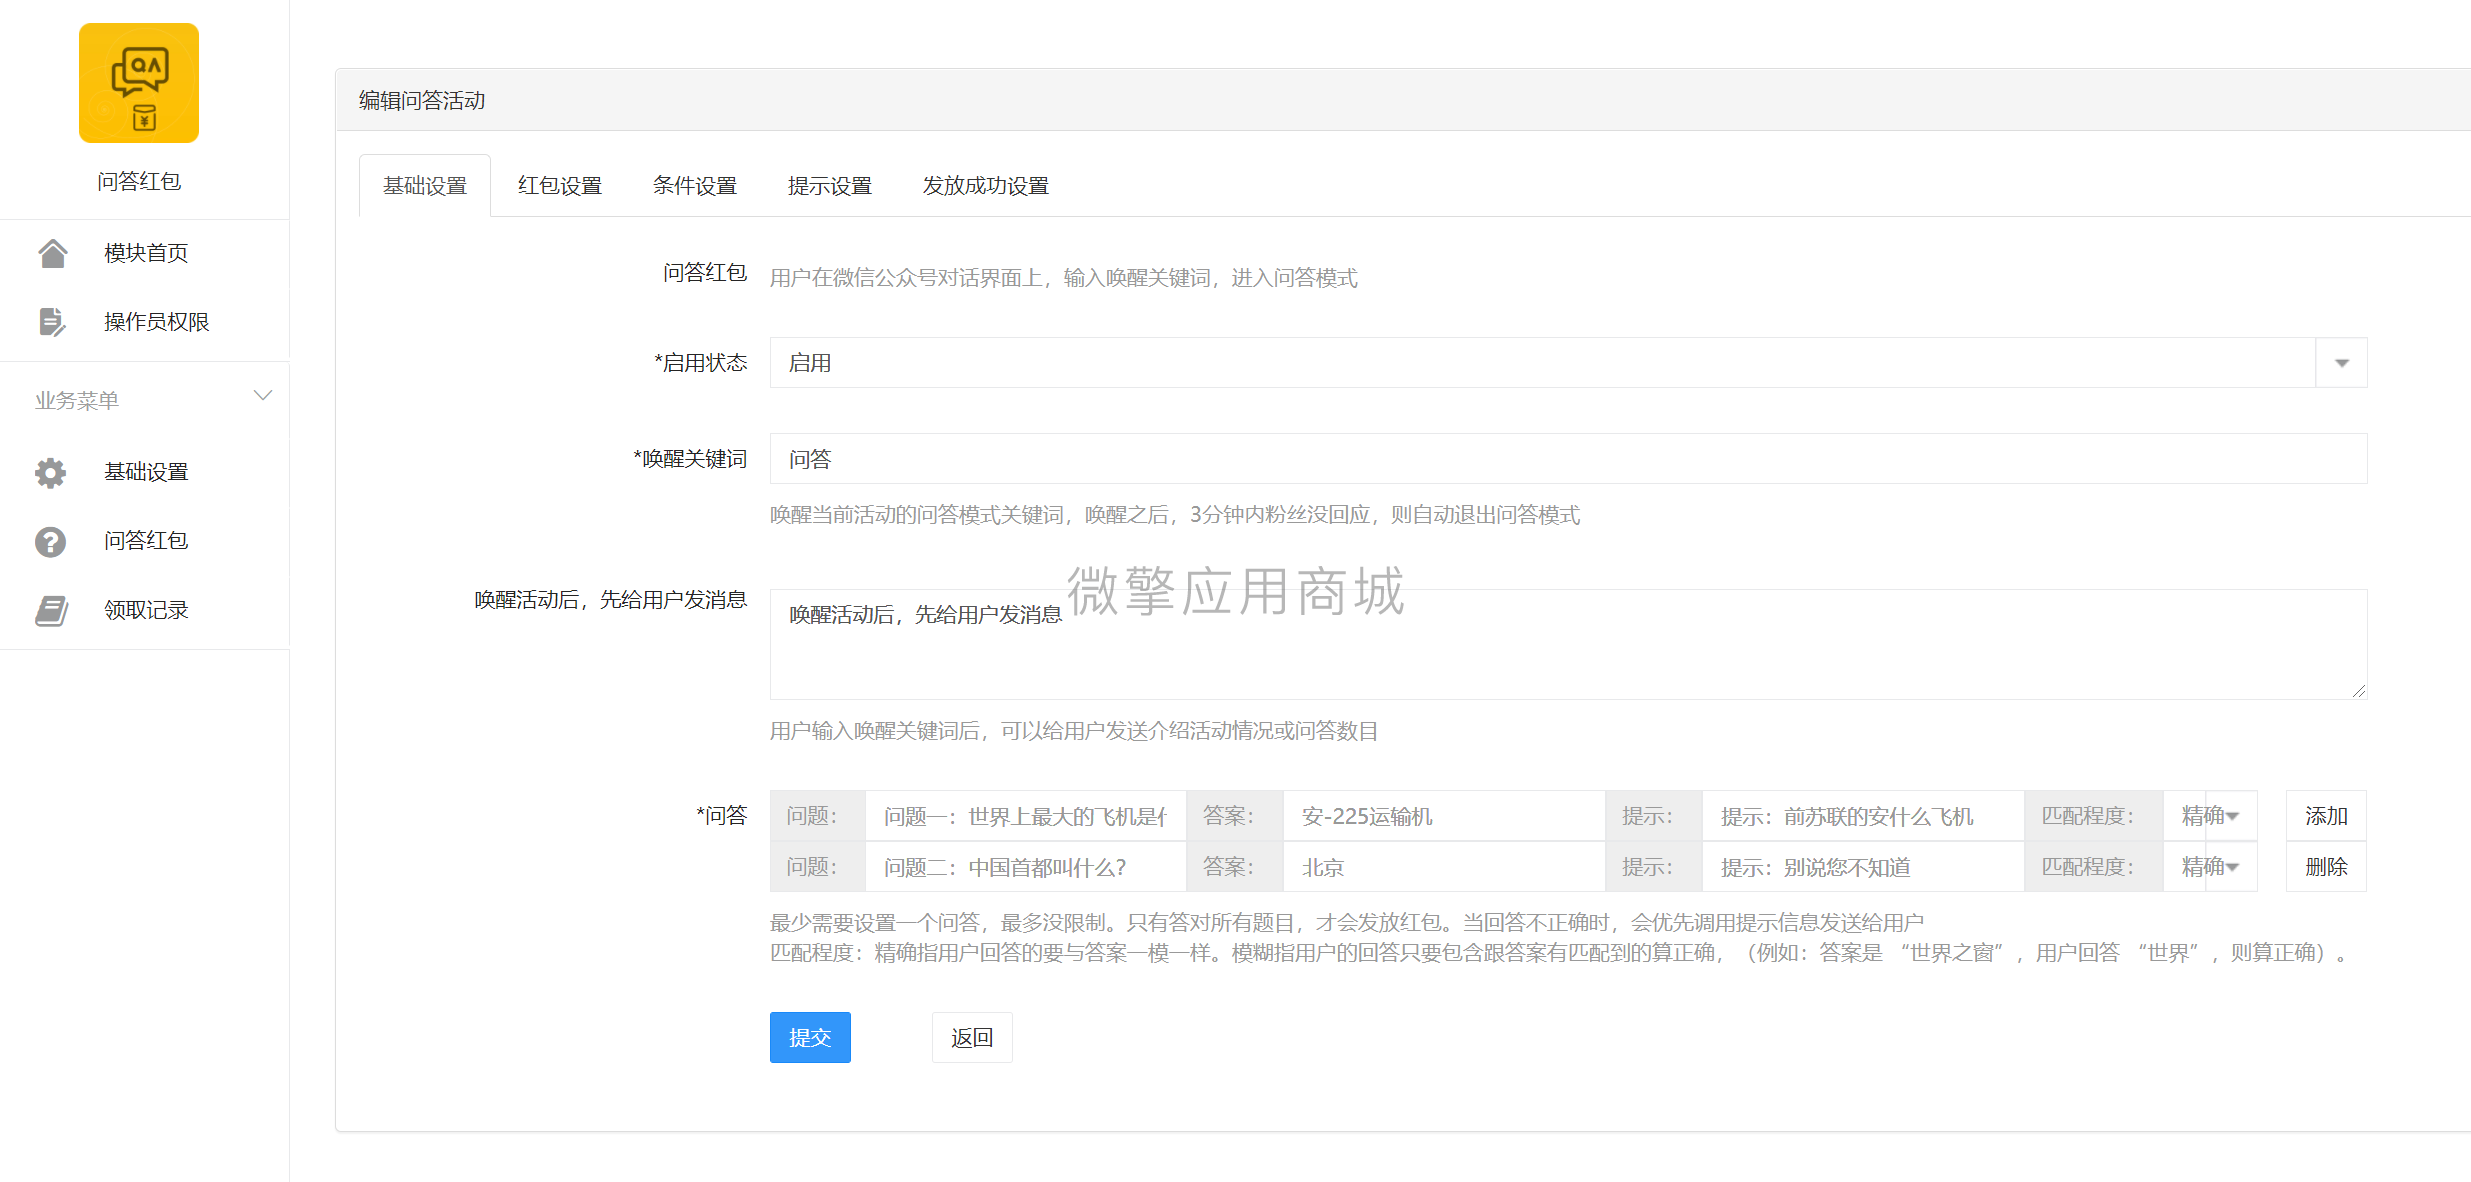Viewport: 2471px width, 1182px height.
Task: Collapse the 业务菜单 section chevron
Action: click(263, 396)
